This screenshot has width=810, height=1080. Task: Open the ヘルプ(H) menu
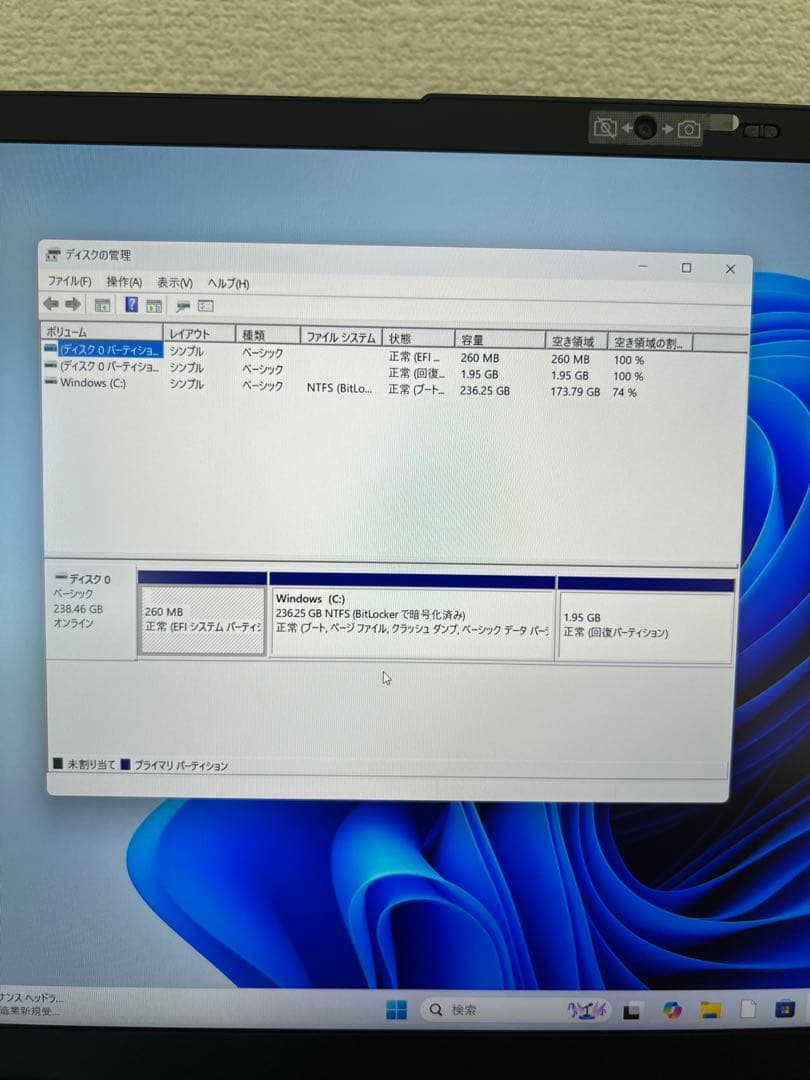point(227,282)
